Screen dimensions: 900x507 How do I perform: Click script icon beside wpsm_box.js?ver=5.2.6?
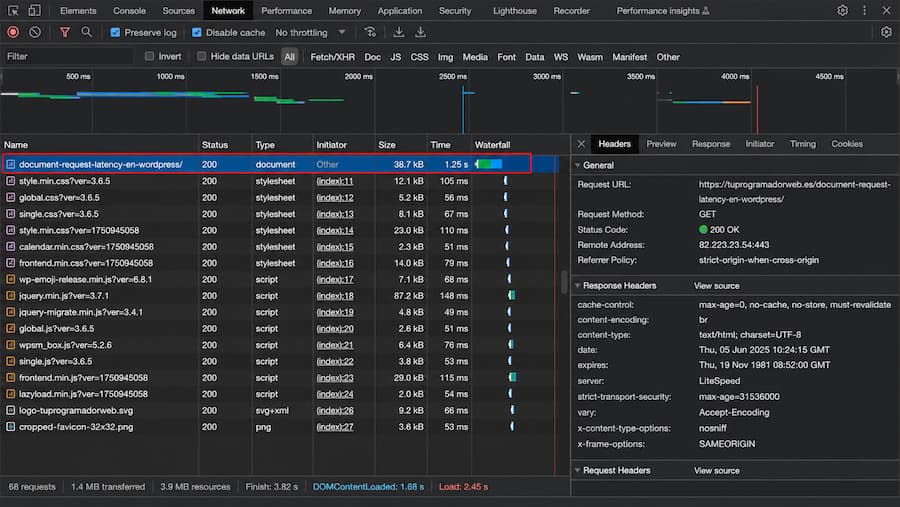pyautogui.click(x=10, y=345)
